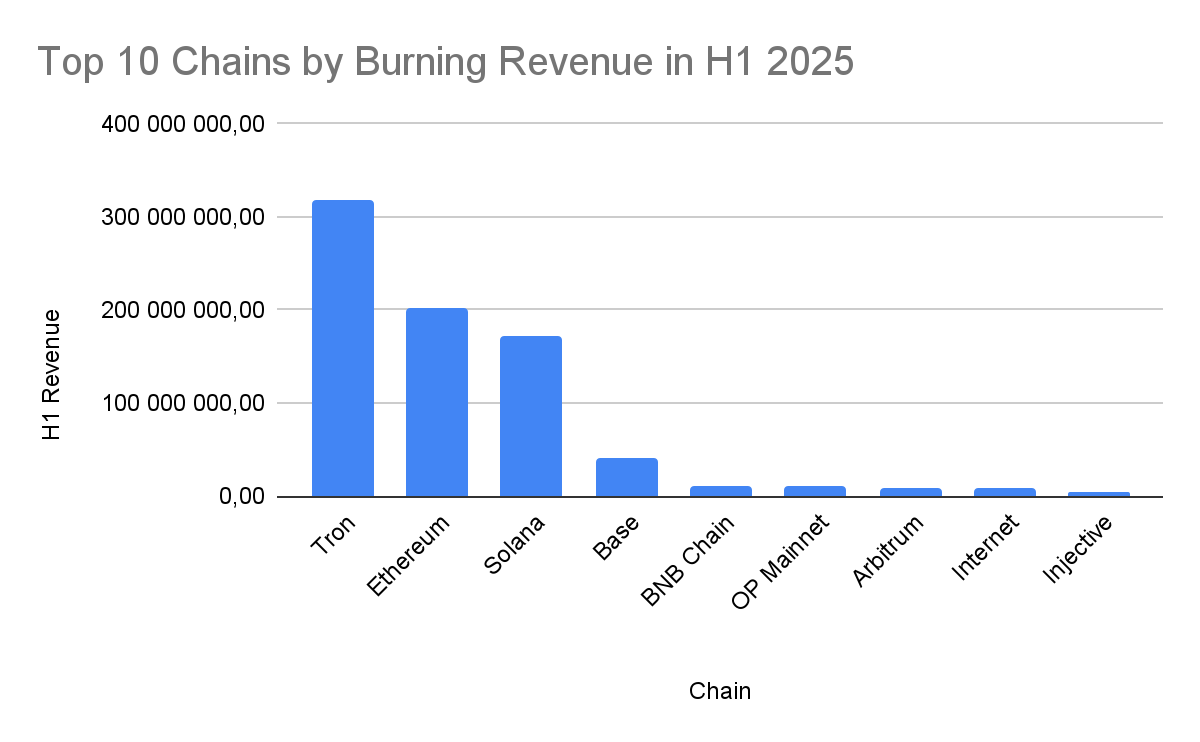Viewport: 1200px width, 742px height.
Task: Click the 0,00 y-axis value
Action: (x=242, y=497)
